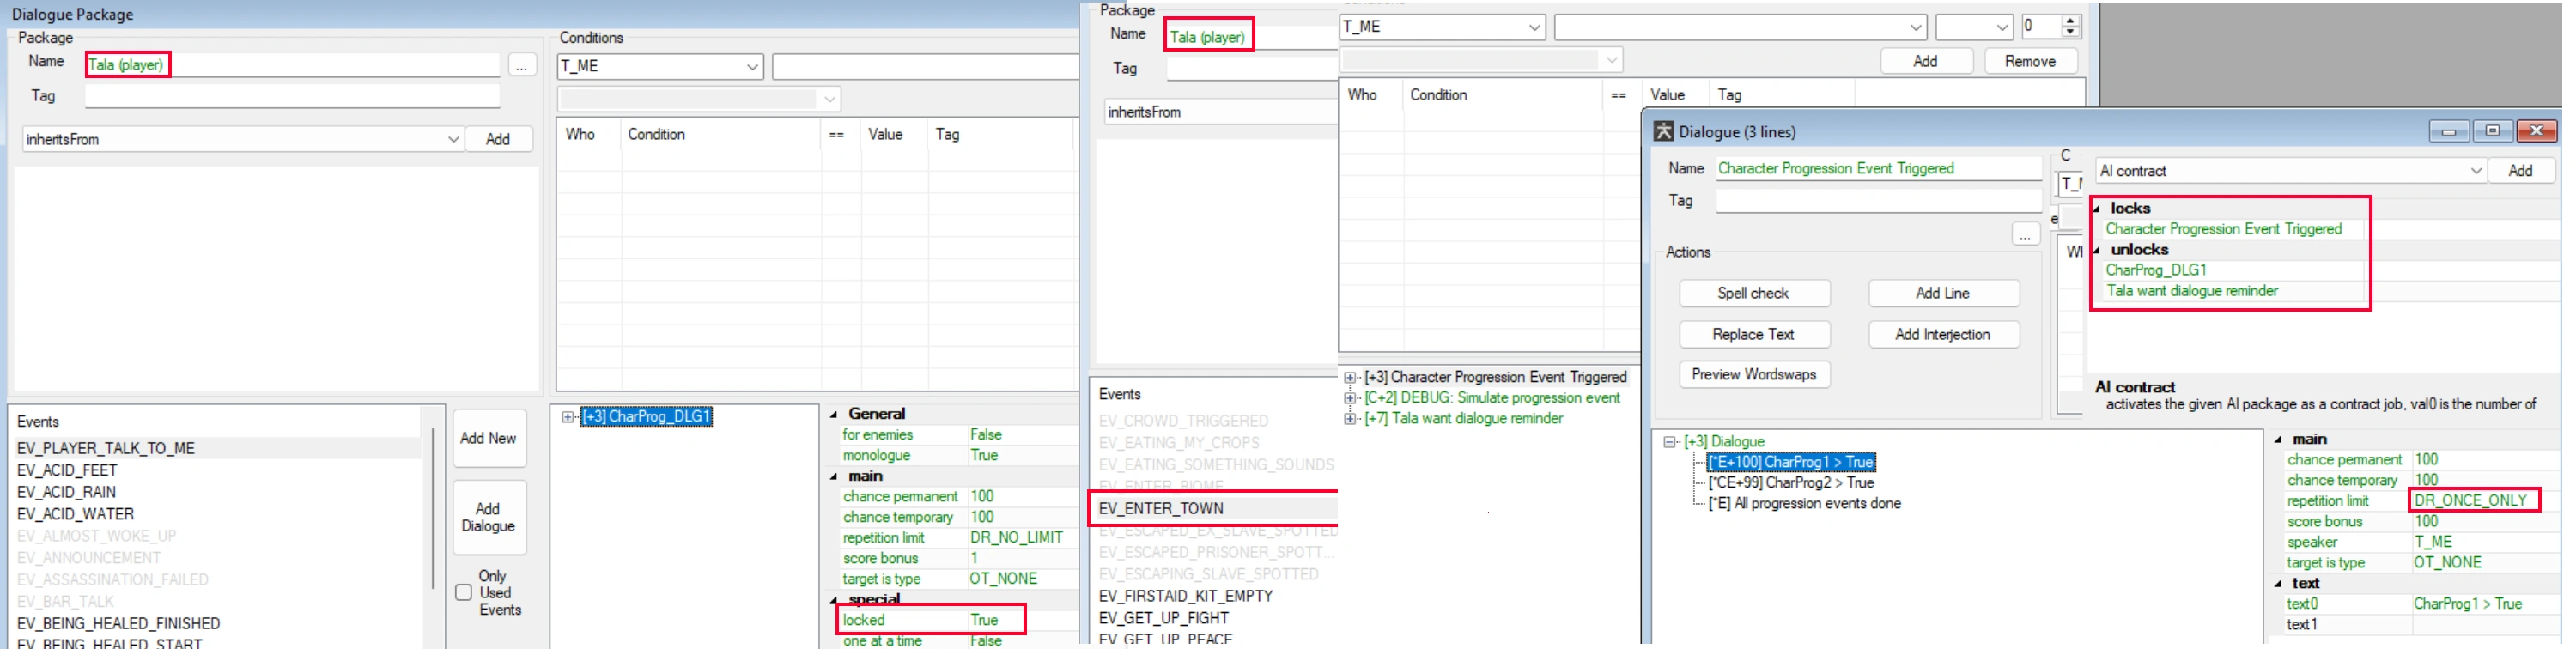Select CharProg_DLG1 under unlocks
Screen dimensions: 2576x649
2155,271
